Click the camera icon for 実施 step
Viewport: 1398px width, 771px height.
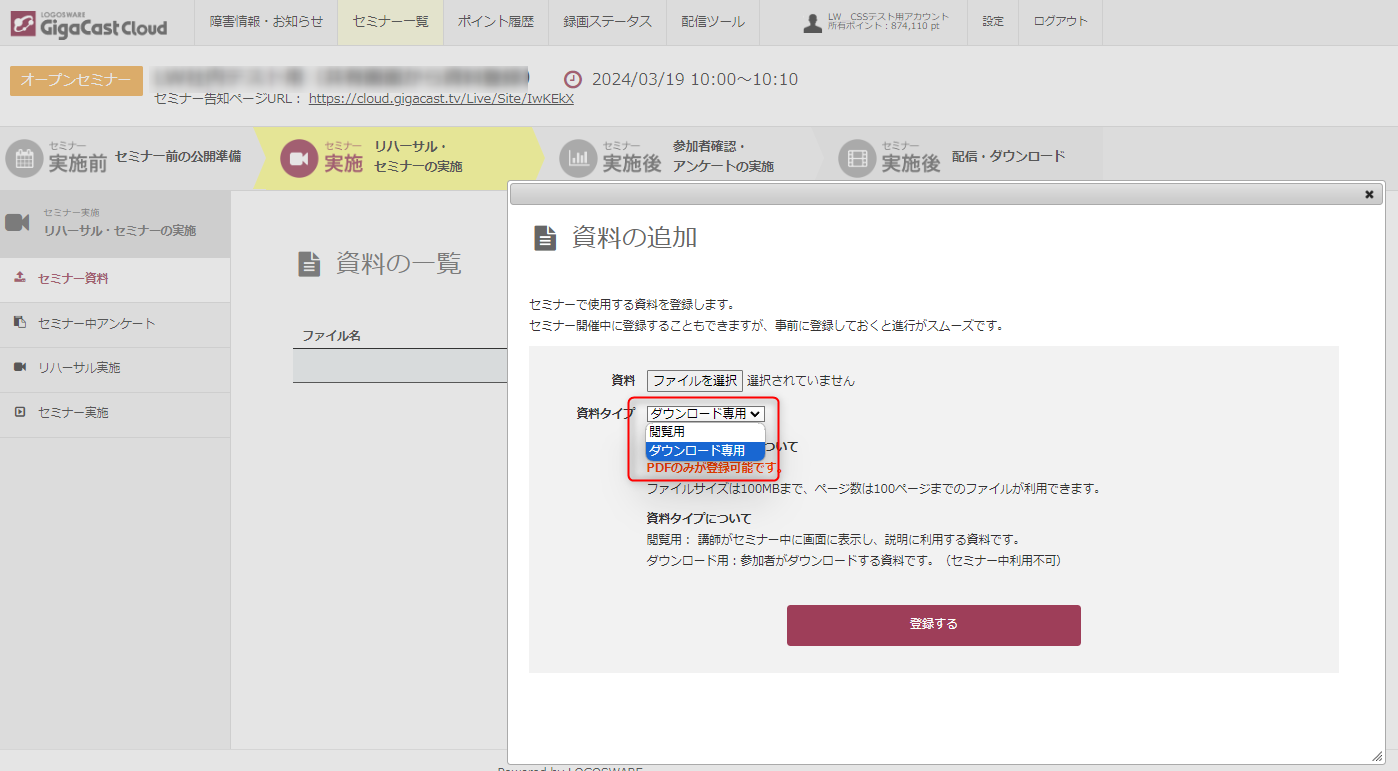click(x=299, y=158)
